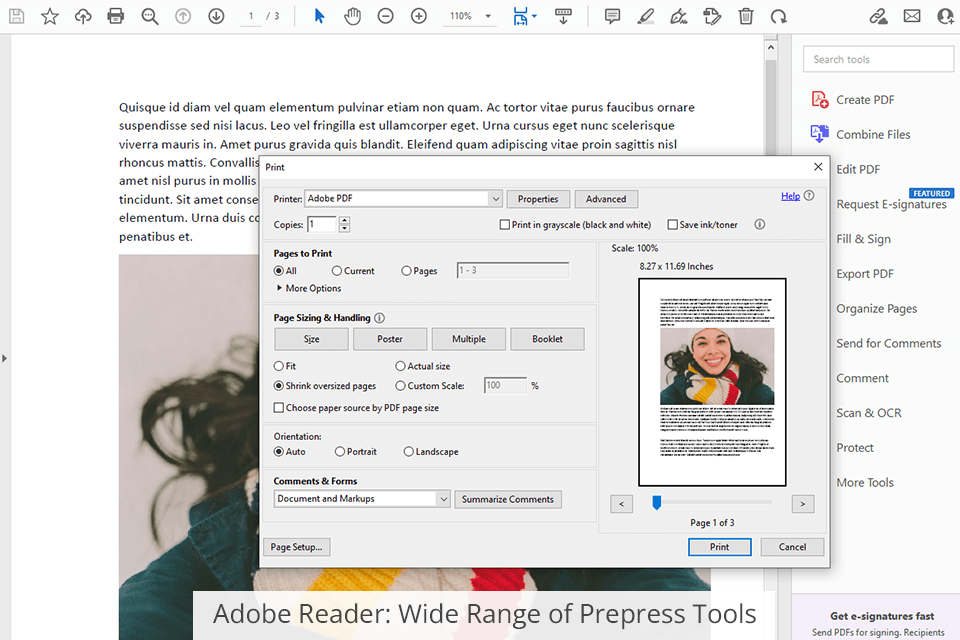Select Landscape orientation radio button

408,451
